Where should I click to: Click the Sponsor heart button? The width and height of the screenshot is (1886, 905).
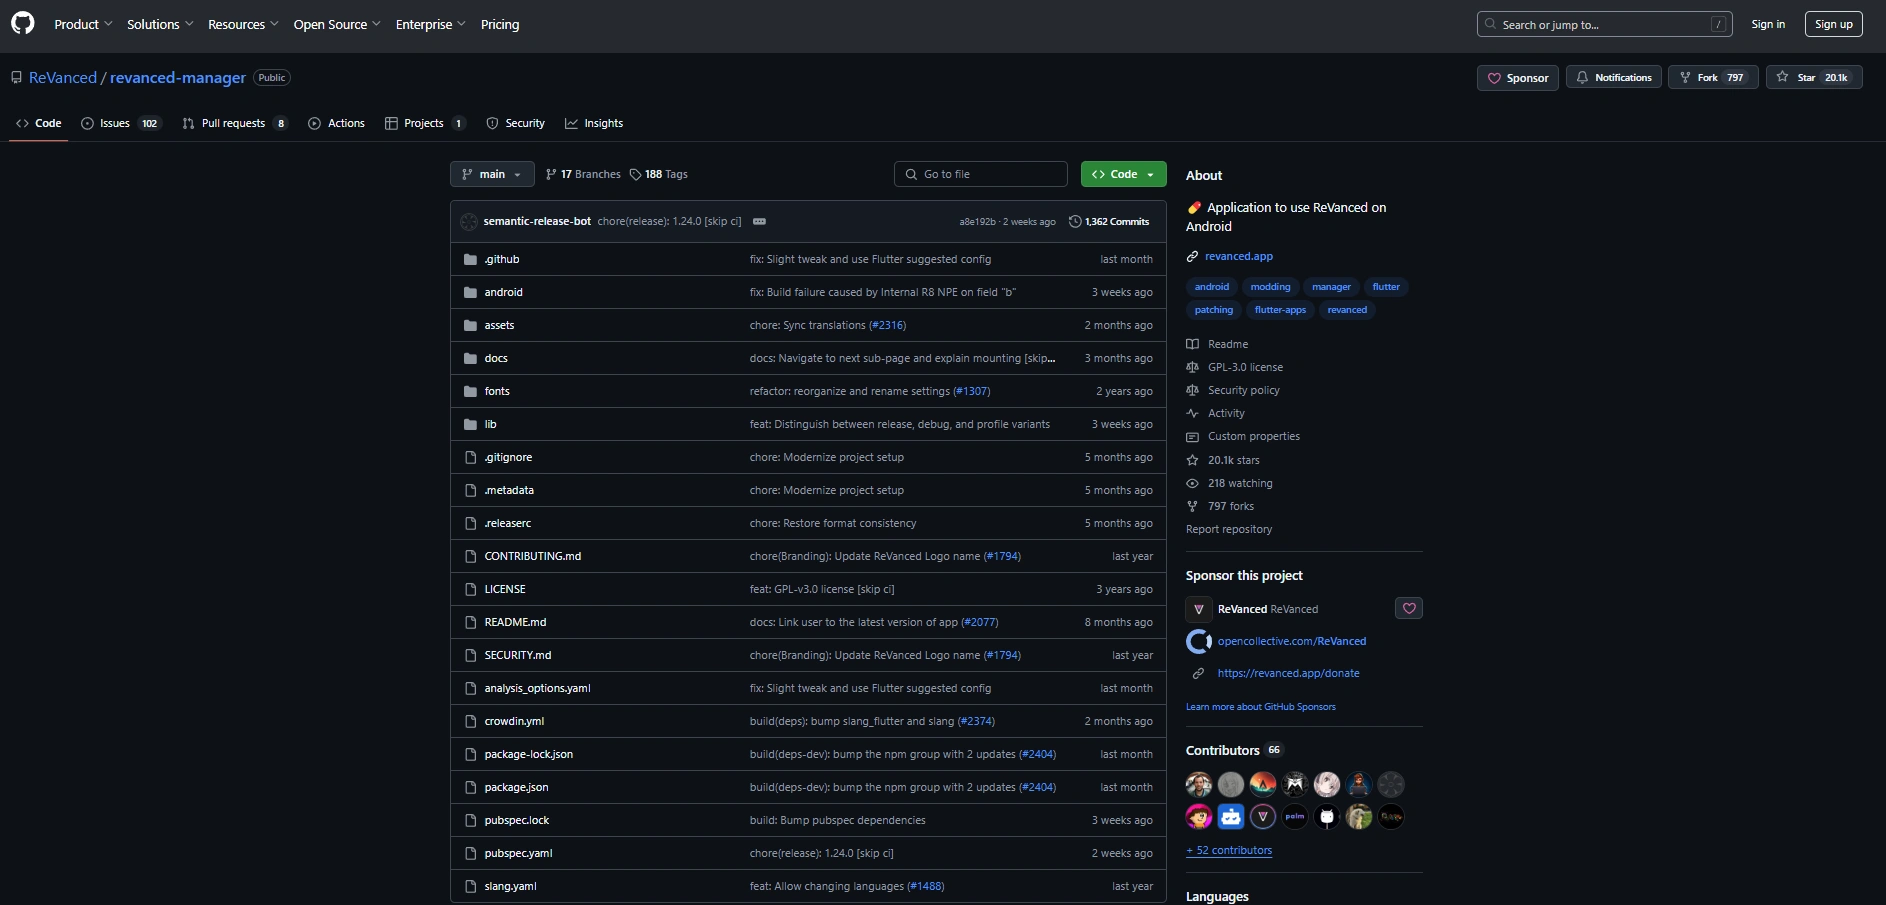point(1518,78)
